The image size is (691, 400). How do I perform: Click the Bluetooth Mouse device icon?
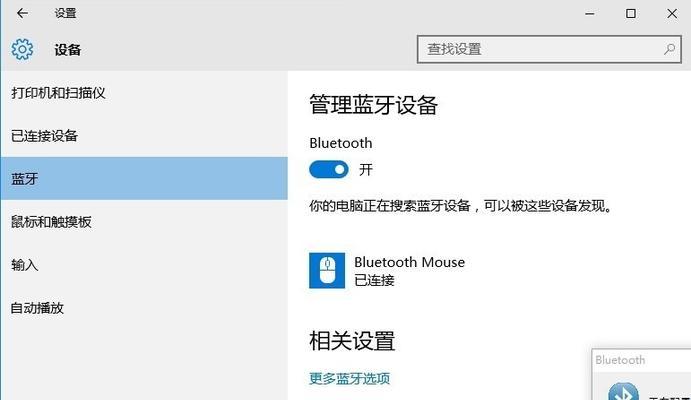click(327, 270)
